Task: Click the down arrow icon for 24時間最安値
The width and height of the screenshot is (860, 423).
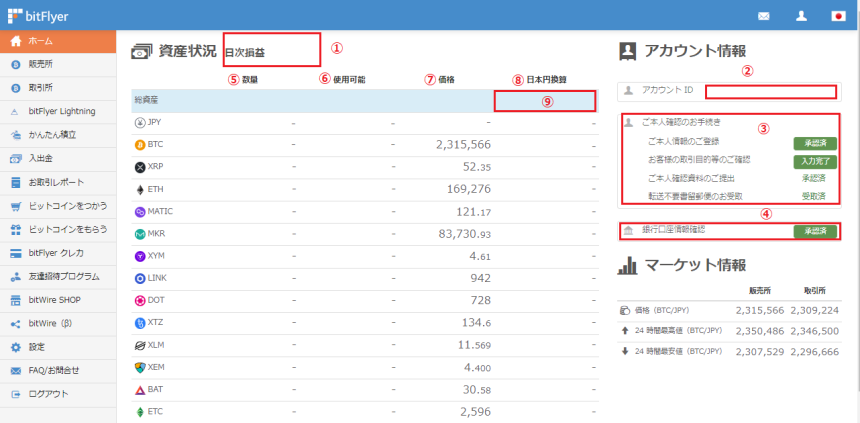Action: tap(624, 351)
